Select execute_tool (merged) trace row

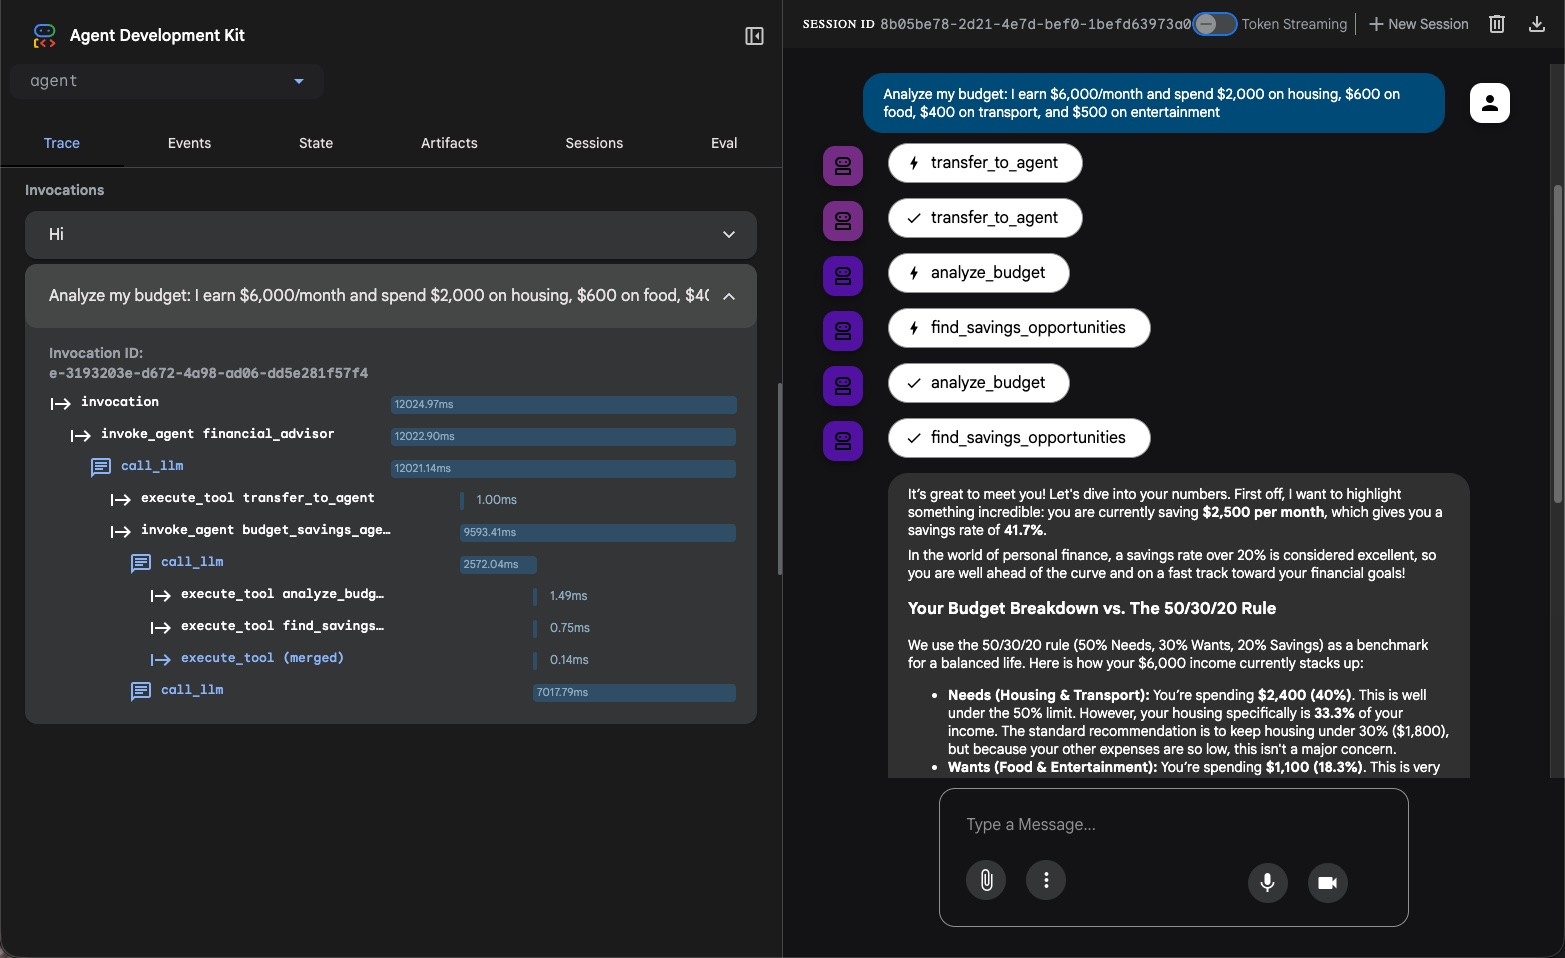tap(262, 658)
